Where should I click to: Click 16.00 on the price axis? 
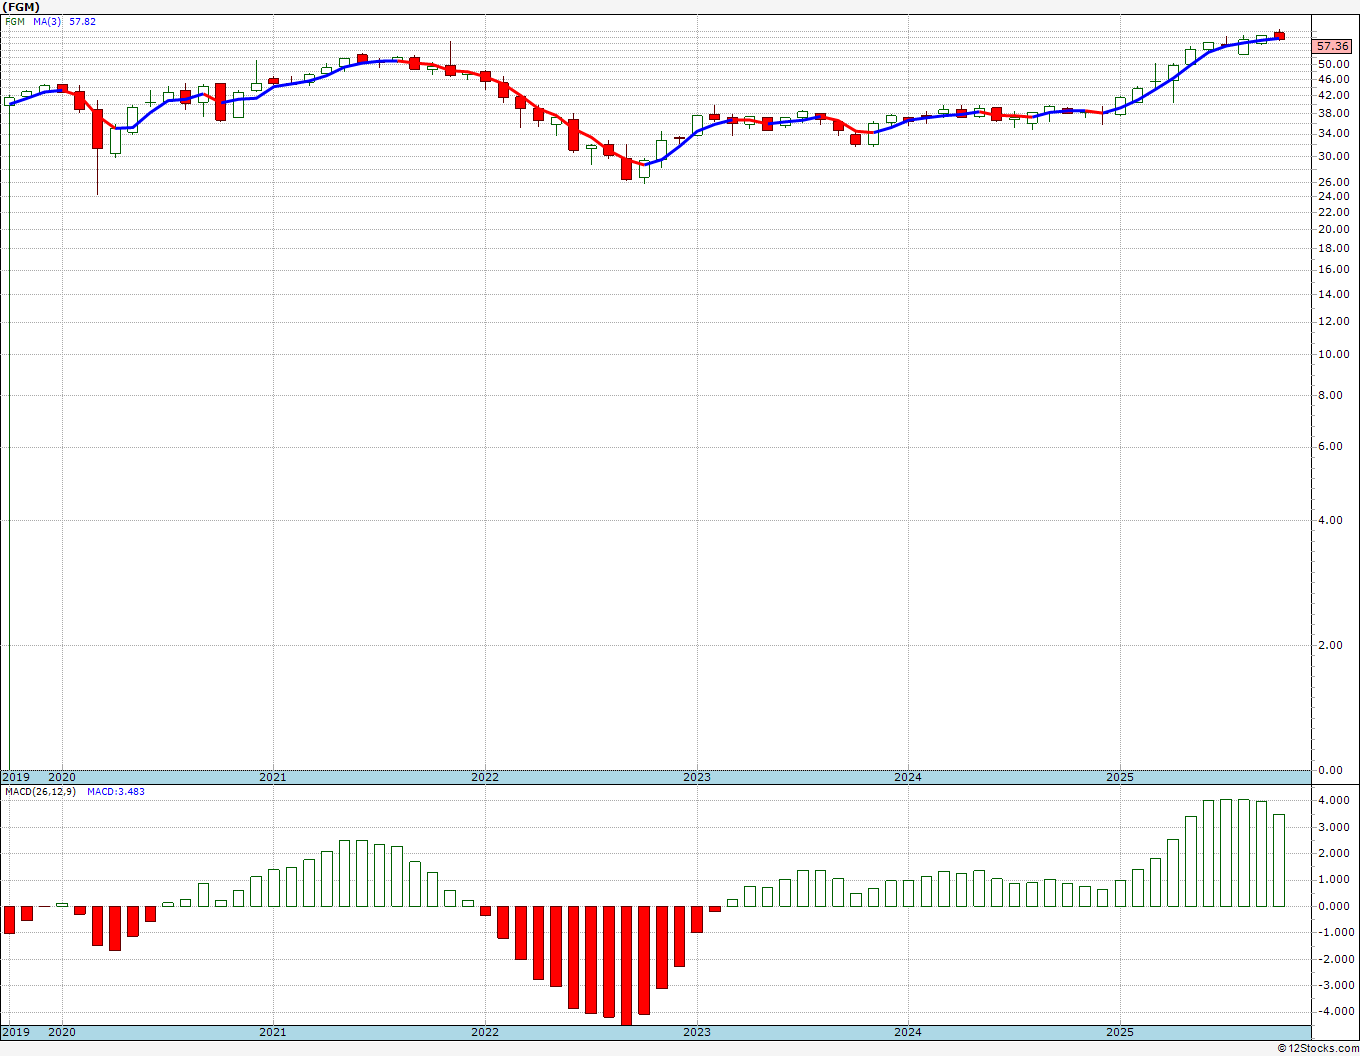pos(1334,269)
